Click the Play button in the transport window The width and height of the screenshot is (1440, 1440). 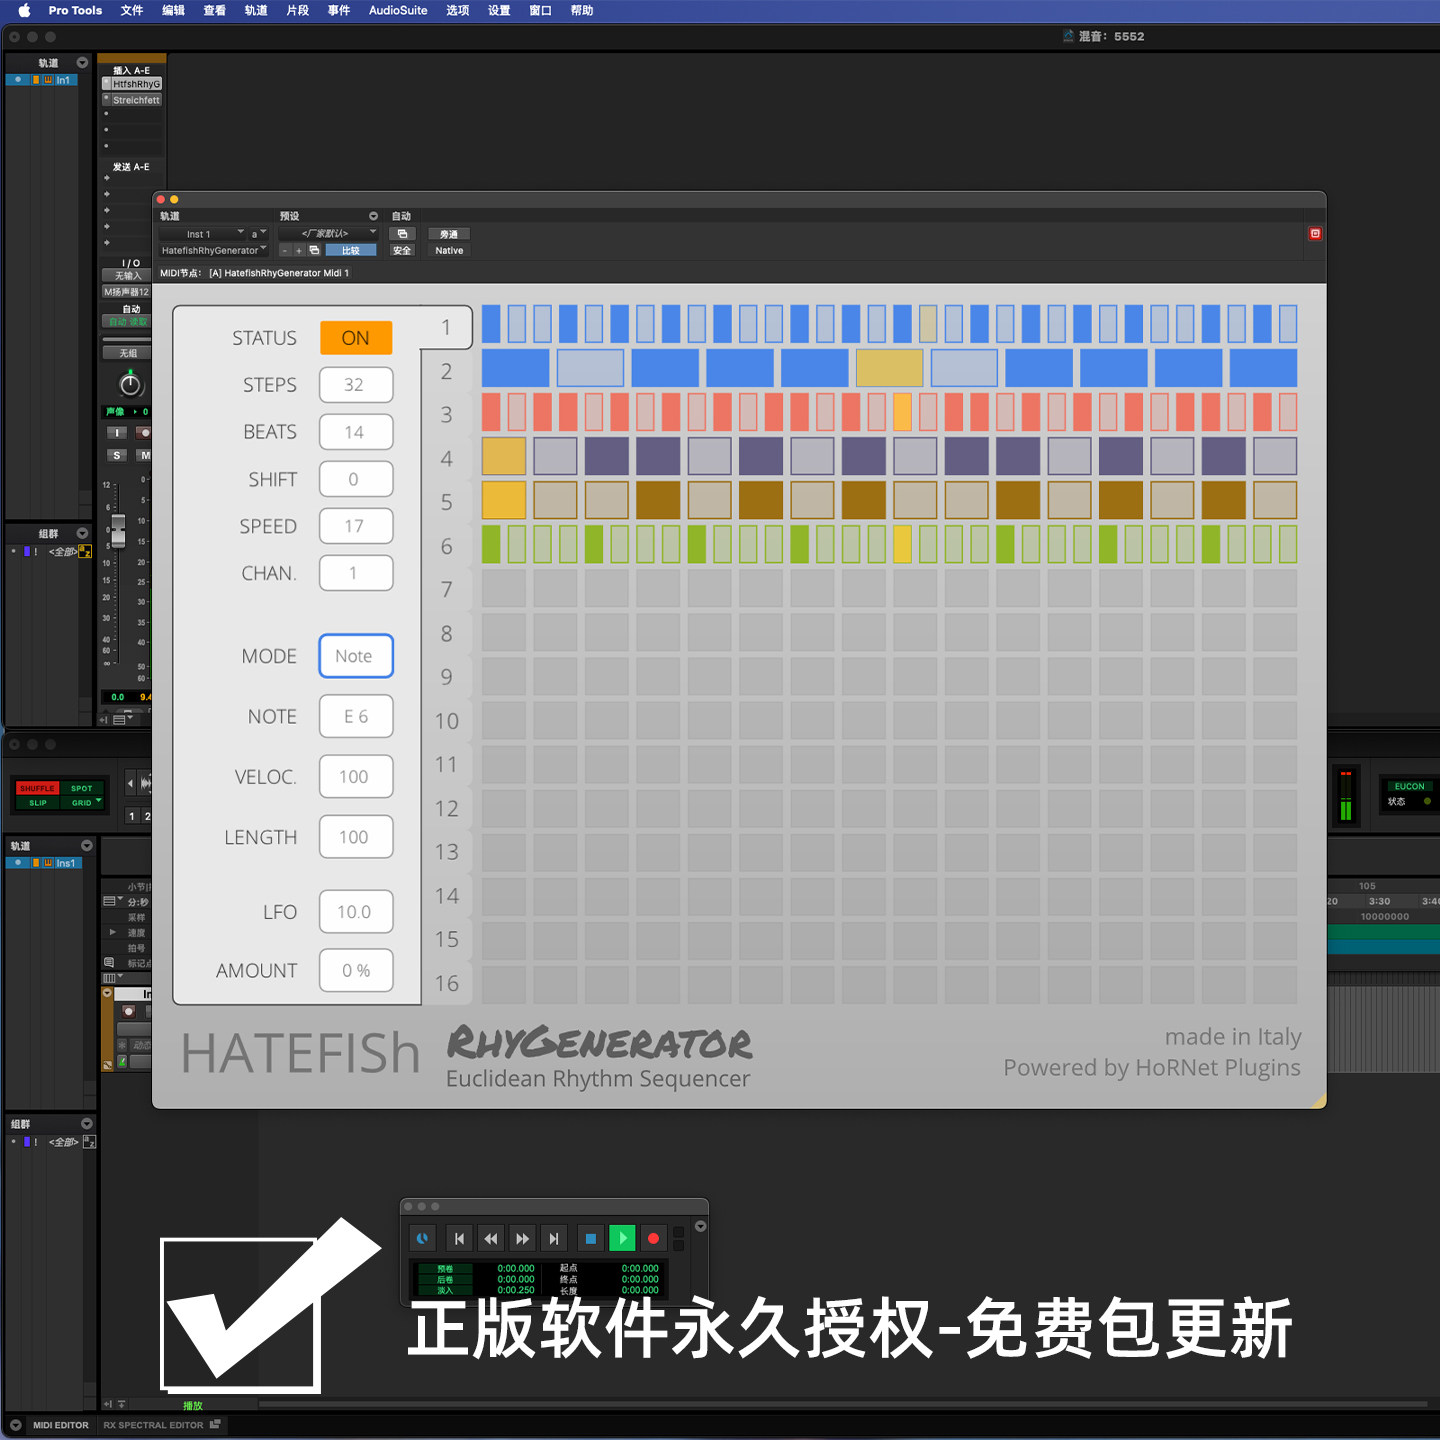coord(622,1238)
